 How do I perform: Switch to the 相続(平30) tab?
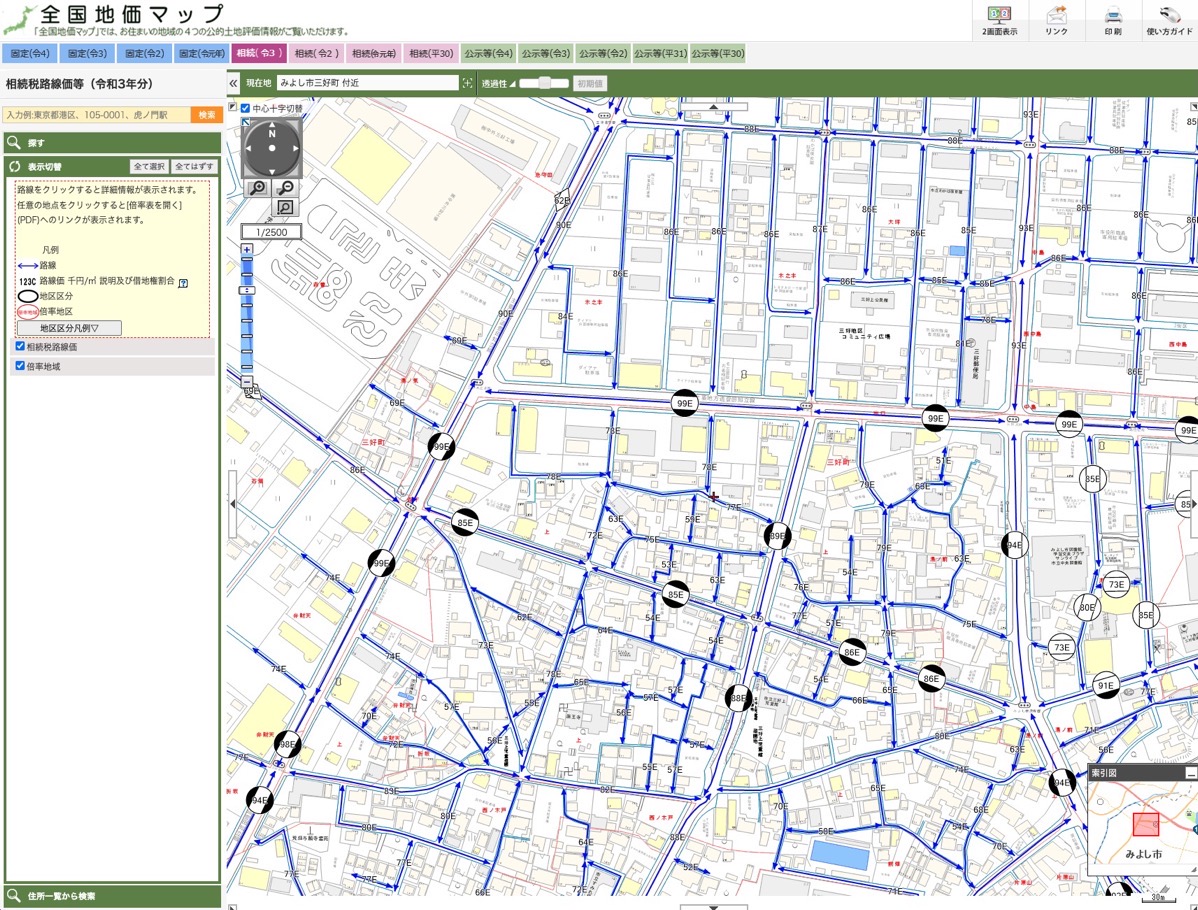(431, 53)
